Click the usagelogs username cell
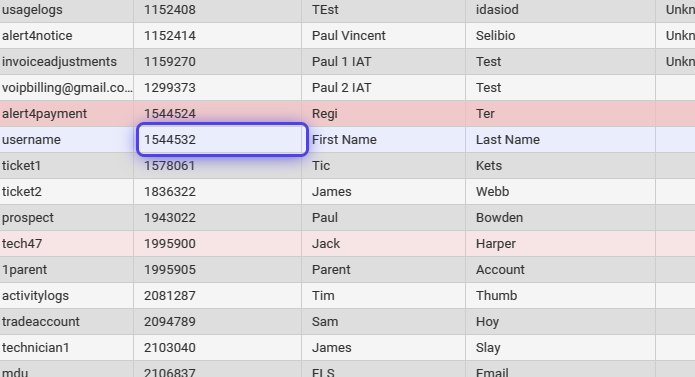This screenshot has width=695, height=377. (66, 10)
